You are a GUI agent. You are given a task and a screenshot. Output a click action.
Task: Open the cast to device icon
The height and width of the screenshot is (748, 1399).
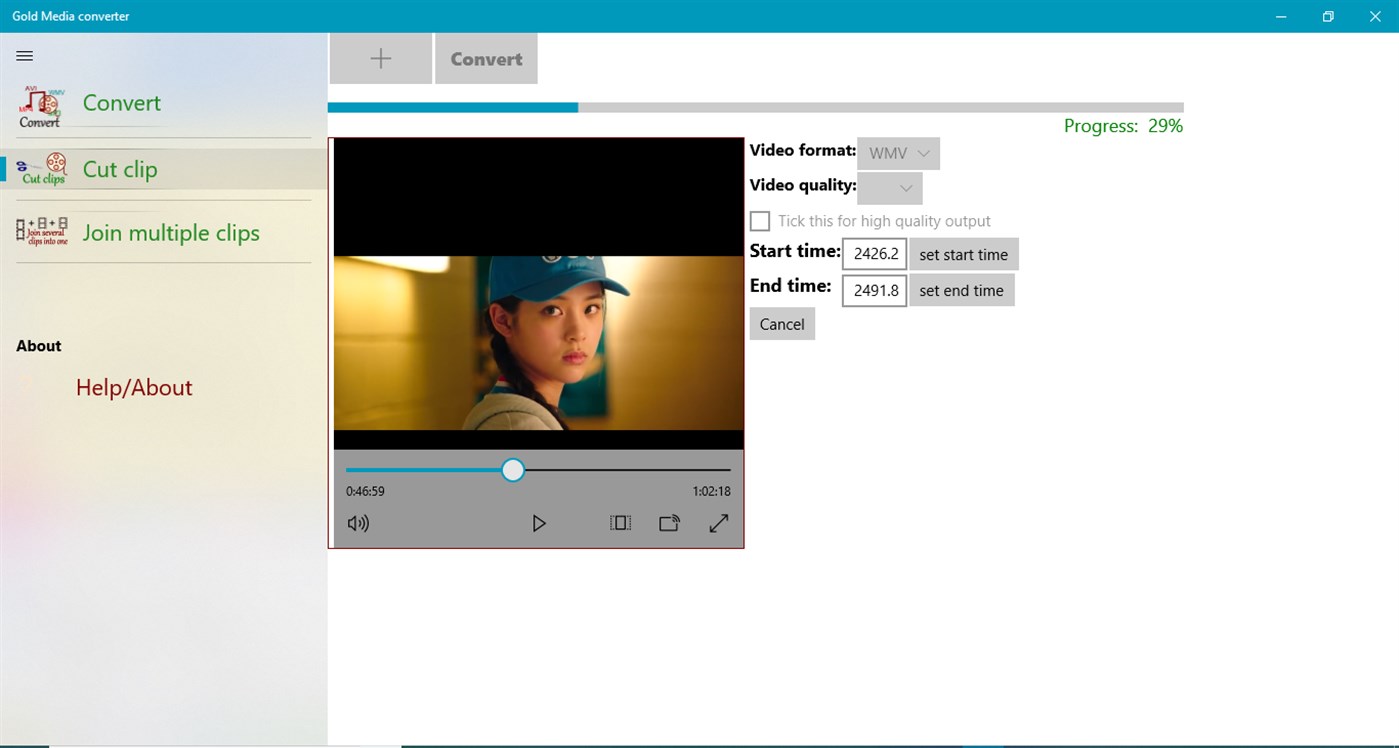(669, 522)
